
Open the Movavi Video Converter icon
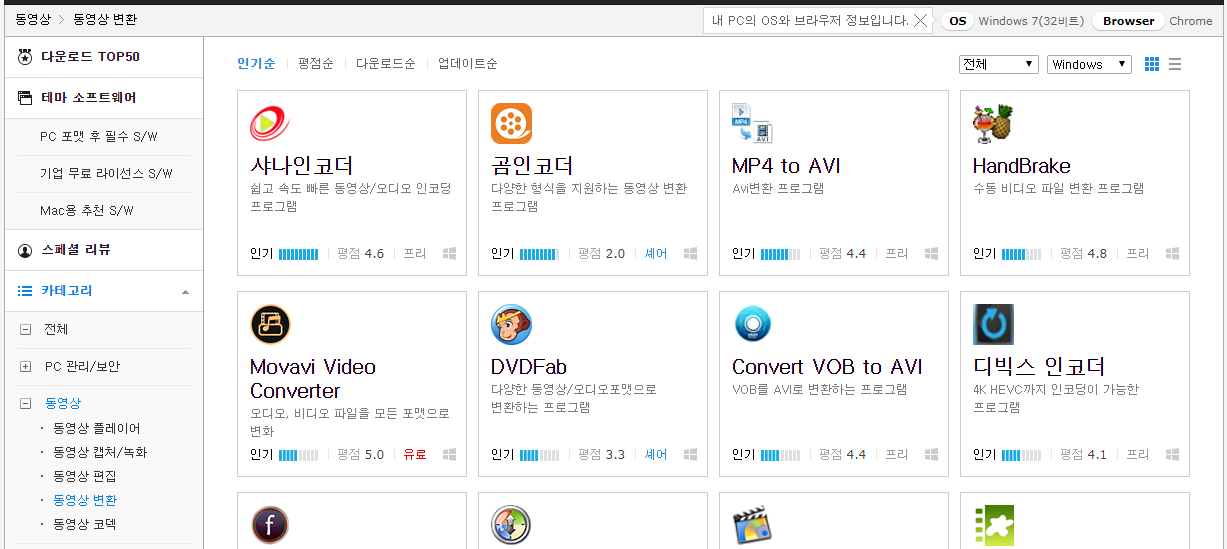[x=270, y=324]
